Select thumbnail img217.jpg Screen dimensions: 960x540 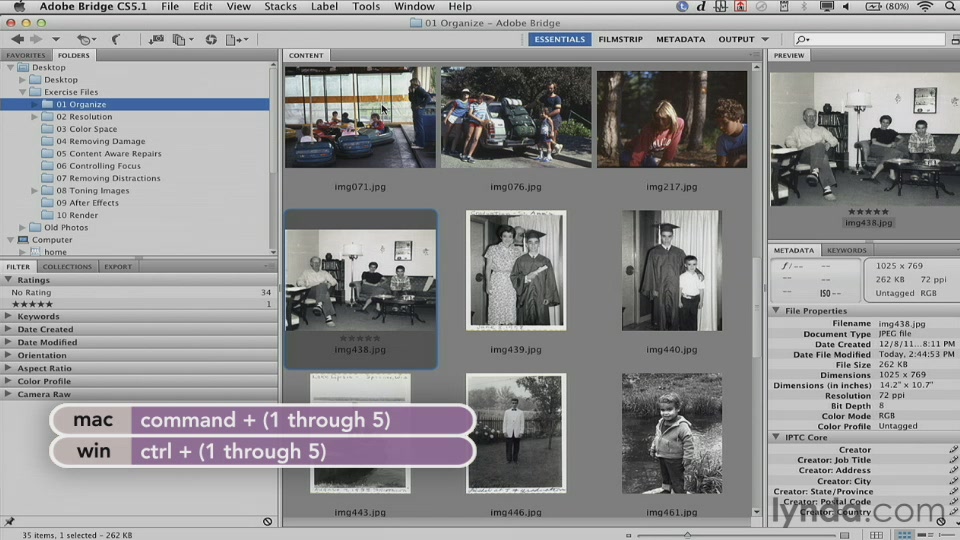click(x=672, y=119)
